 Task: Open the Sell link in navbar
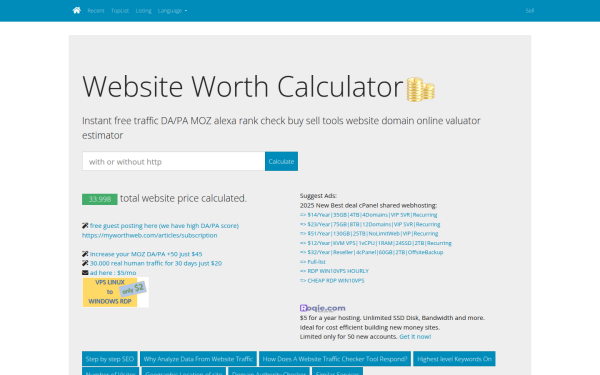(x=530, y=11)
